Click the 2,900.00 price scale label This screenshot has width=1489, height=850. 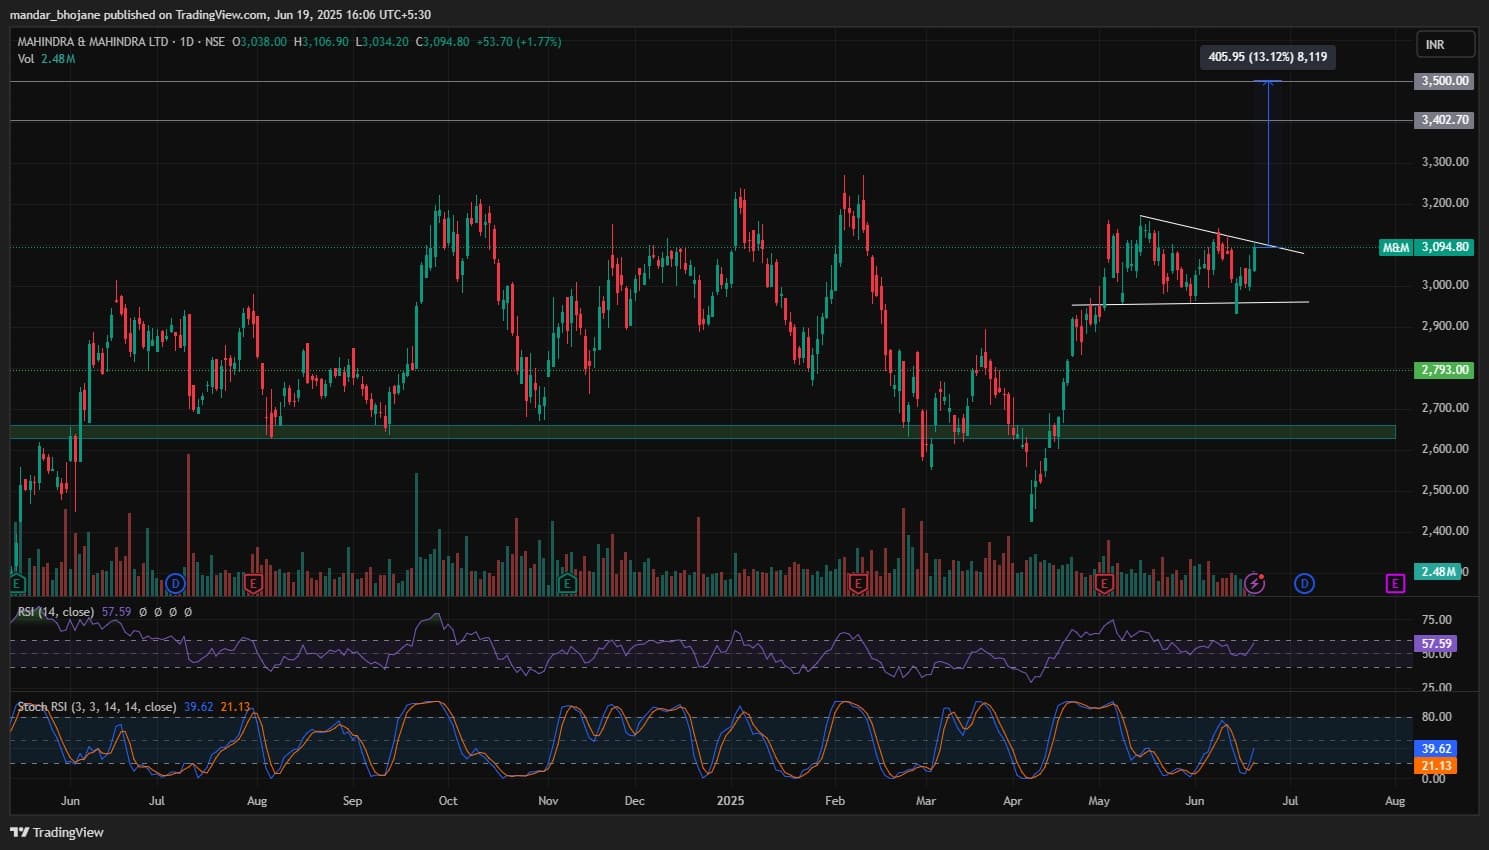[1445, 326]
